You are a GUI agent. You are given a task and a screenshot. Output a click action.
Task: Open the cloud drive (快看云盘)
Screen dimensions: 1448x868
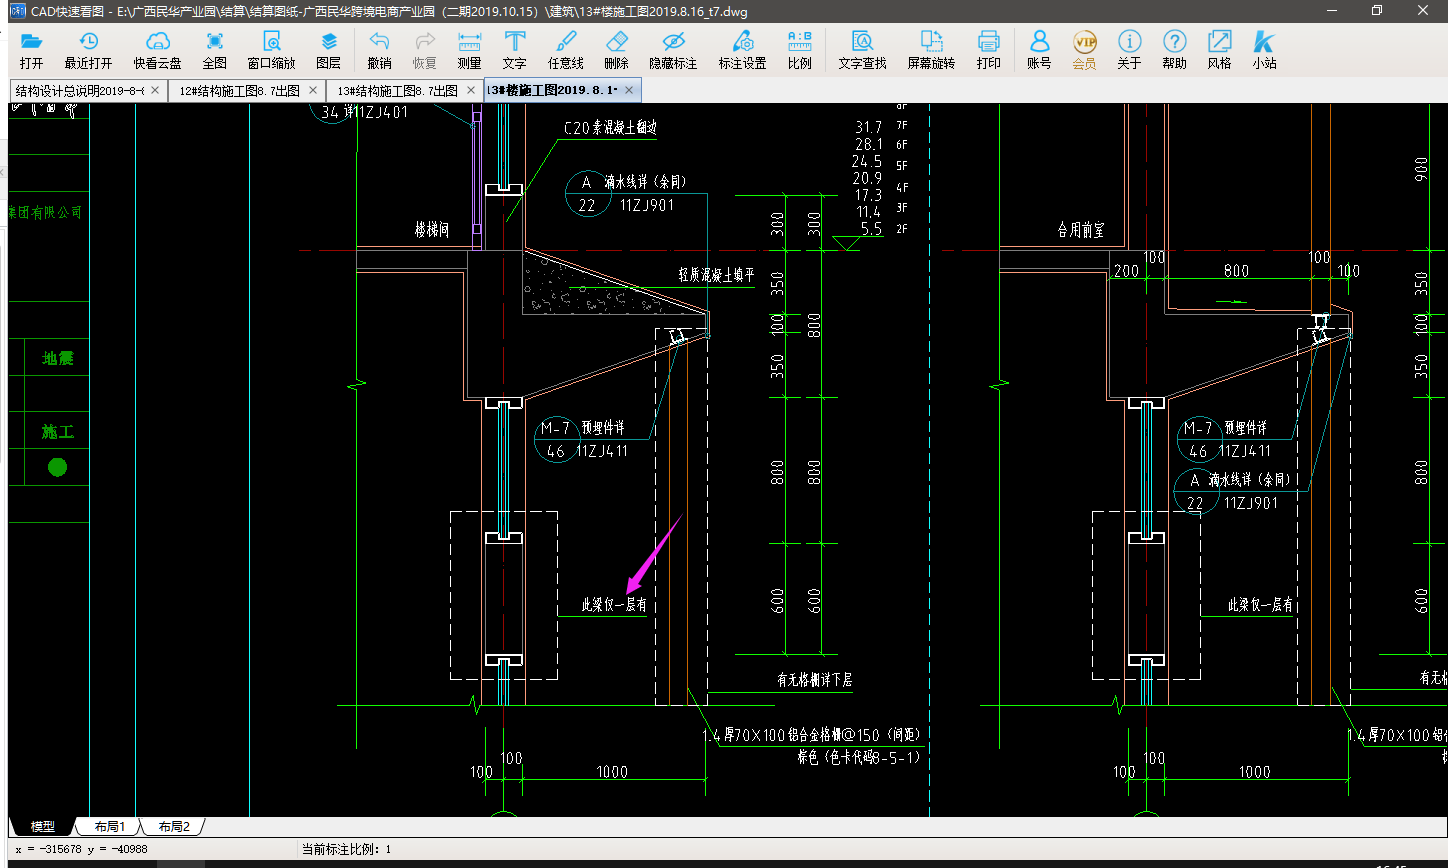(x=157, y=49)
